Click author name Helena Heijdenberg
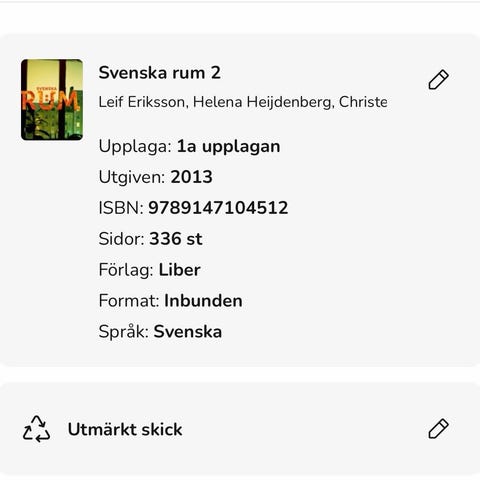This screenshot has height=480, width=480. point(264,102)
